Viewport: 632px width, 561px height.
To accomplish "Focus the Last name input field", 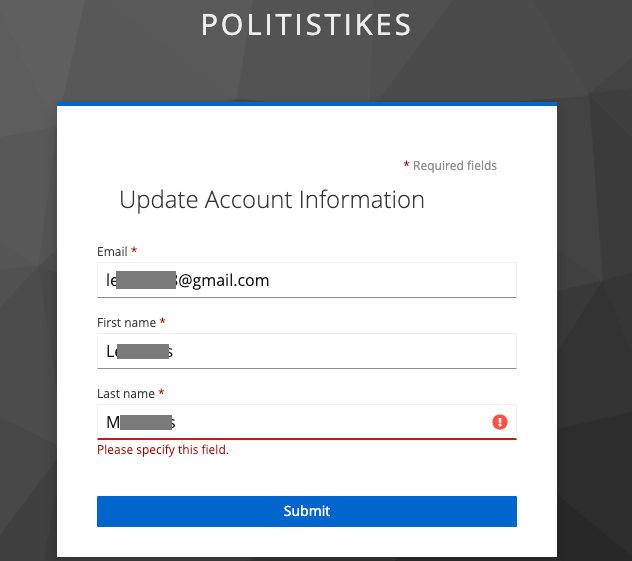I will coord(307,422).
